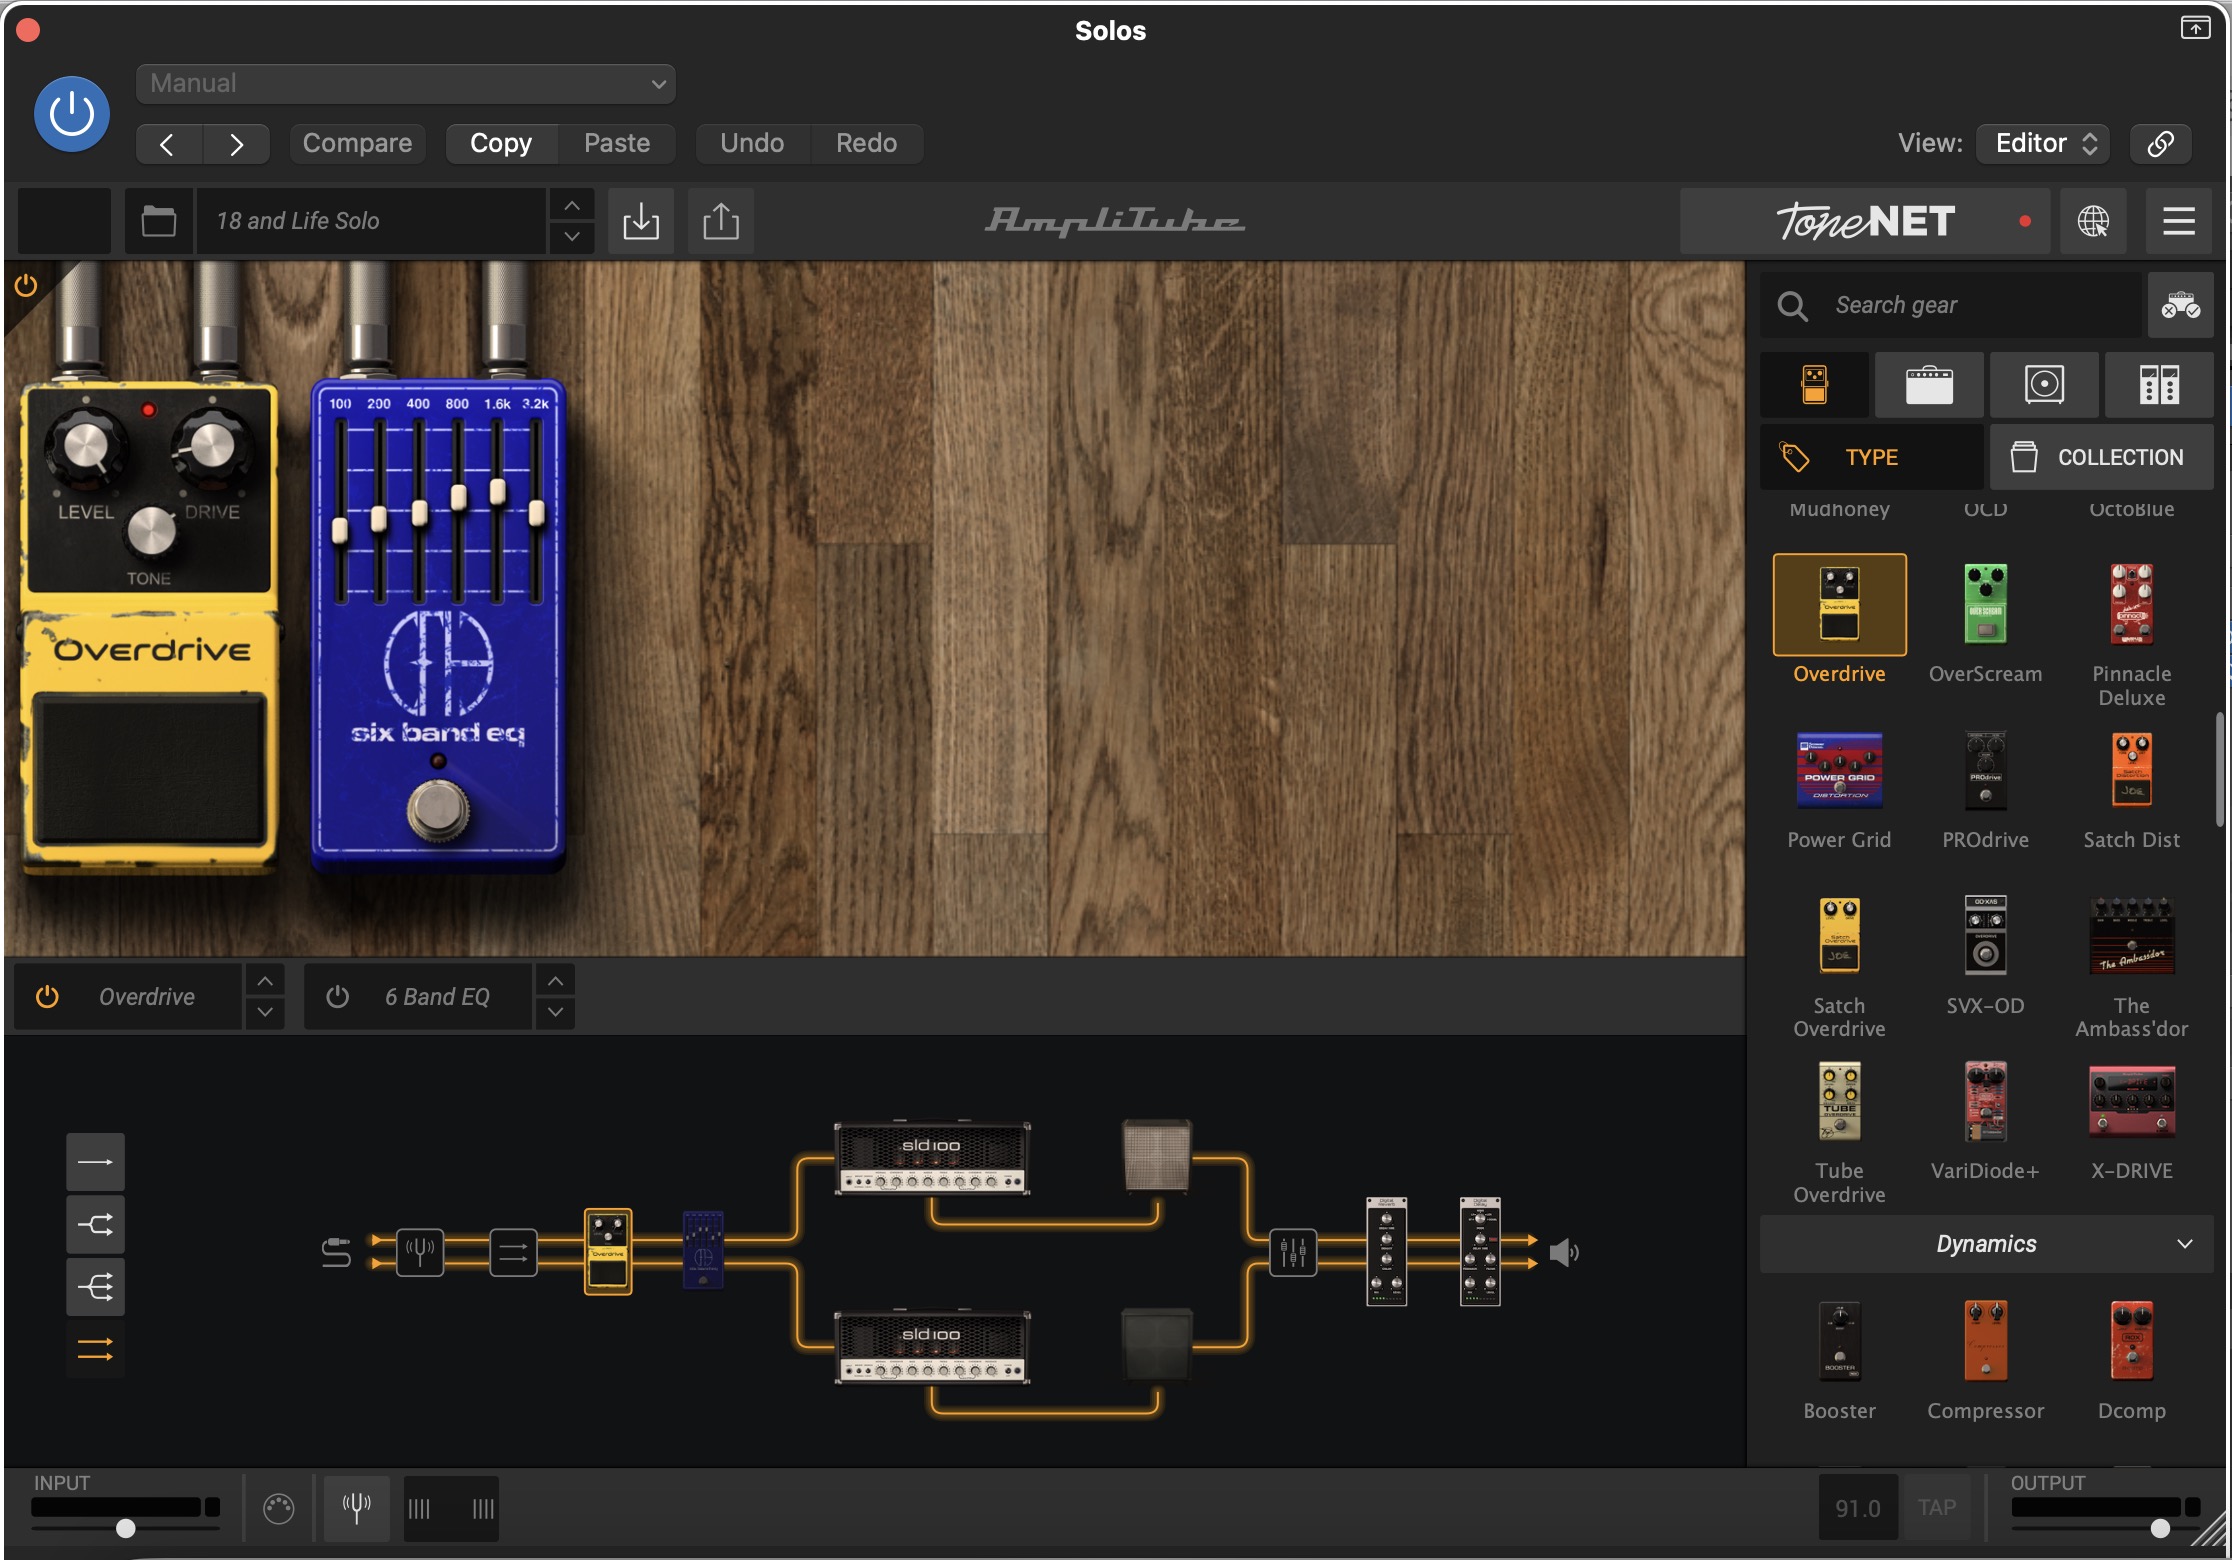Select the Satch Dist pedal thumbnail
Image resolution: width=2232 pixels, height=1560 pixels.
click(x=2131, y=769)
